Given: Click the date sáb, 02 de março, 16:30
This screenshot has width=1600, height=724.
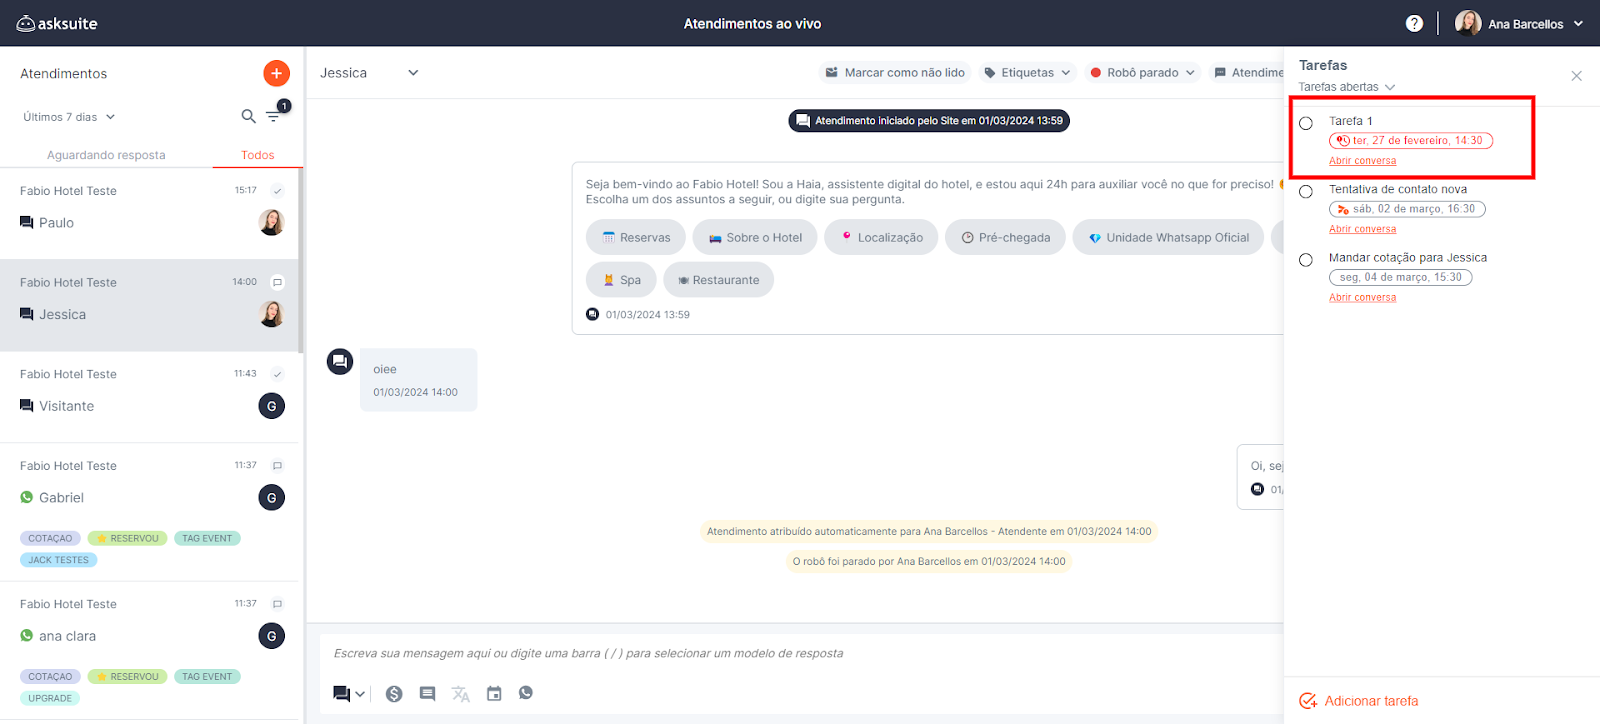Looking at the screenshot, I should click(1407, 209).
